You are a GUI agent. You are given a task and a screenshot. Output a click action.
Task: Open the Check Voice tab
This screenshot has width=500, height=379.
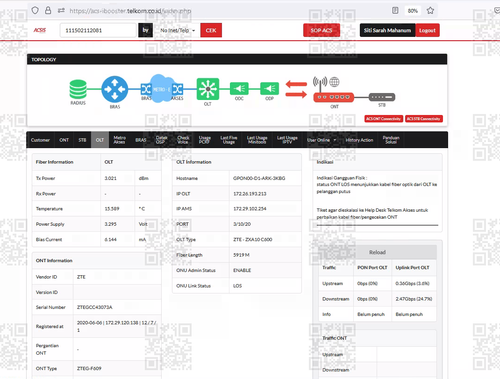point(183,140)
